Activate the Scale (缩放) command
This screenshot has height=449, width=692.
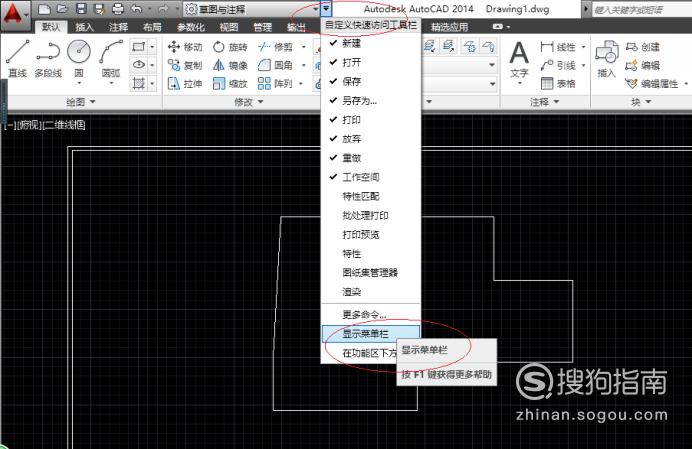[x=230, y=83]
